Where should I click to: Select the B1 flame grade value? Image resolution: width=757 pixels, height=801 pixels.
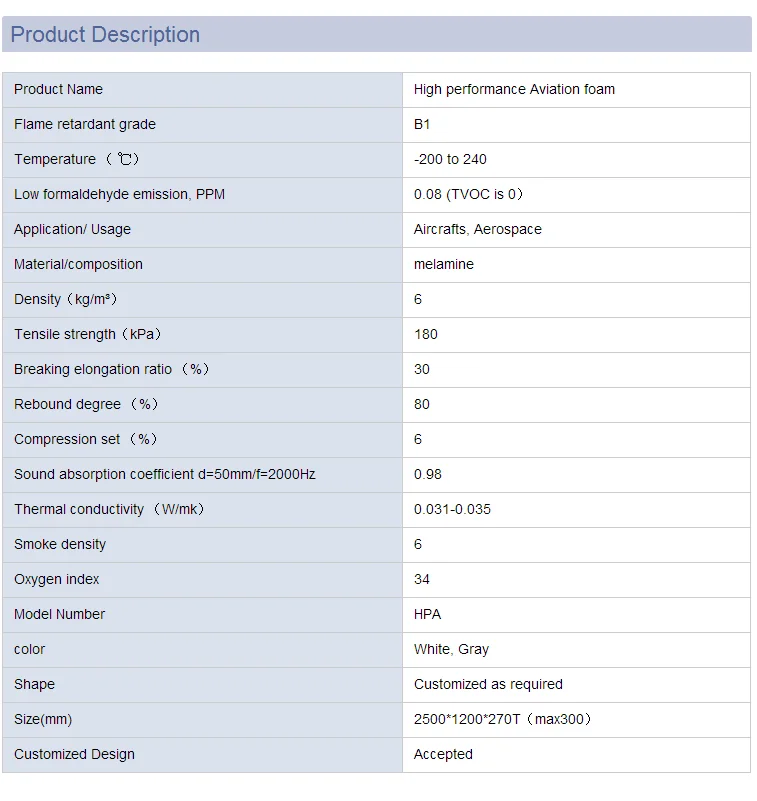pos(422,124)
